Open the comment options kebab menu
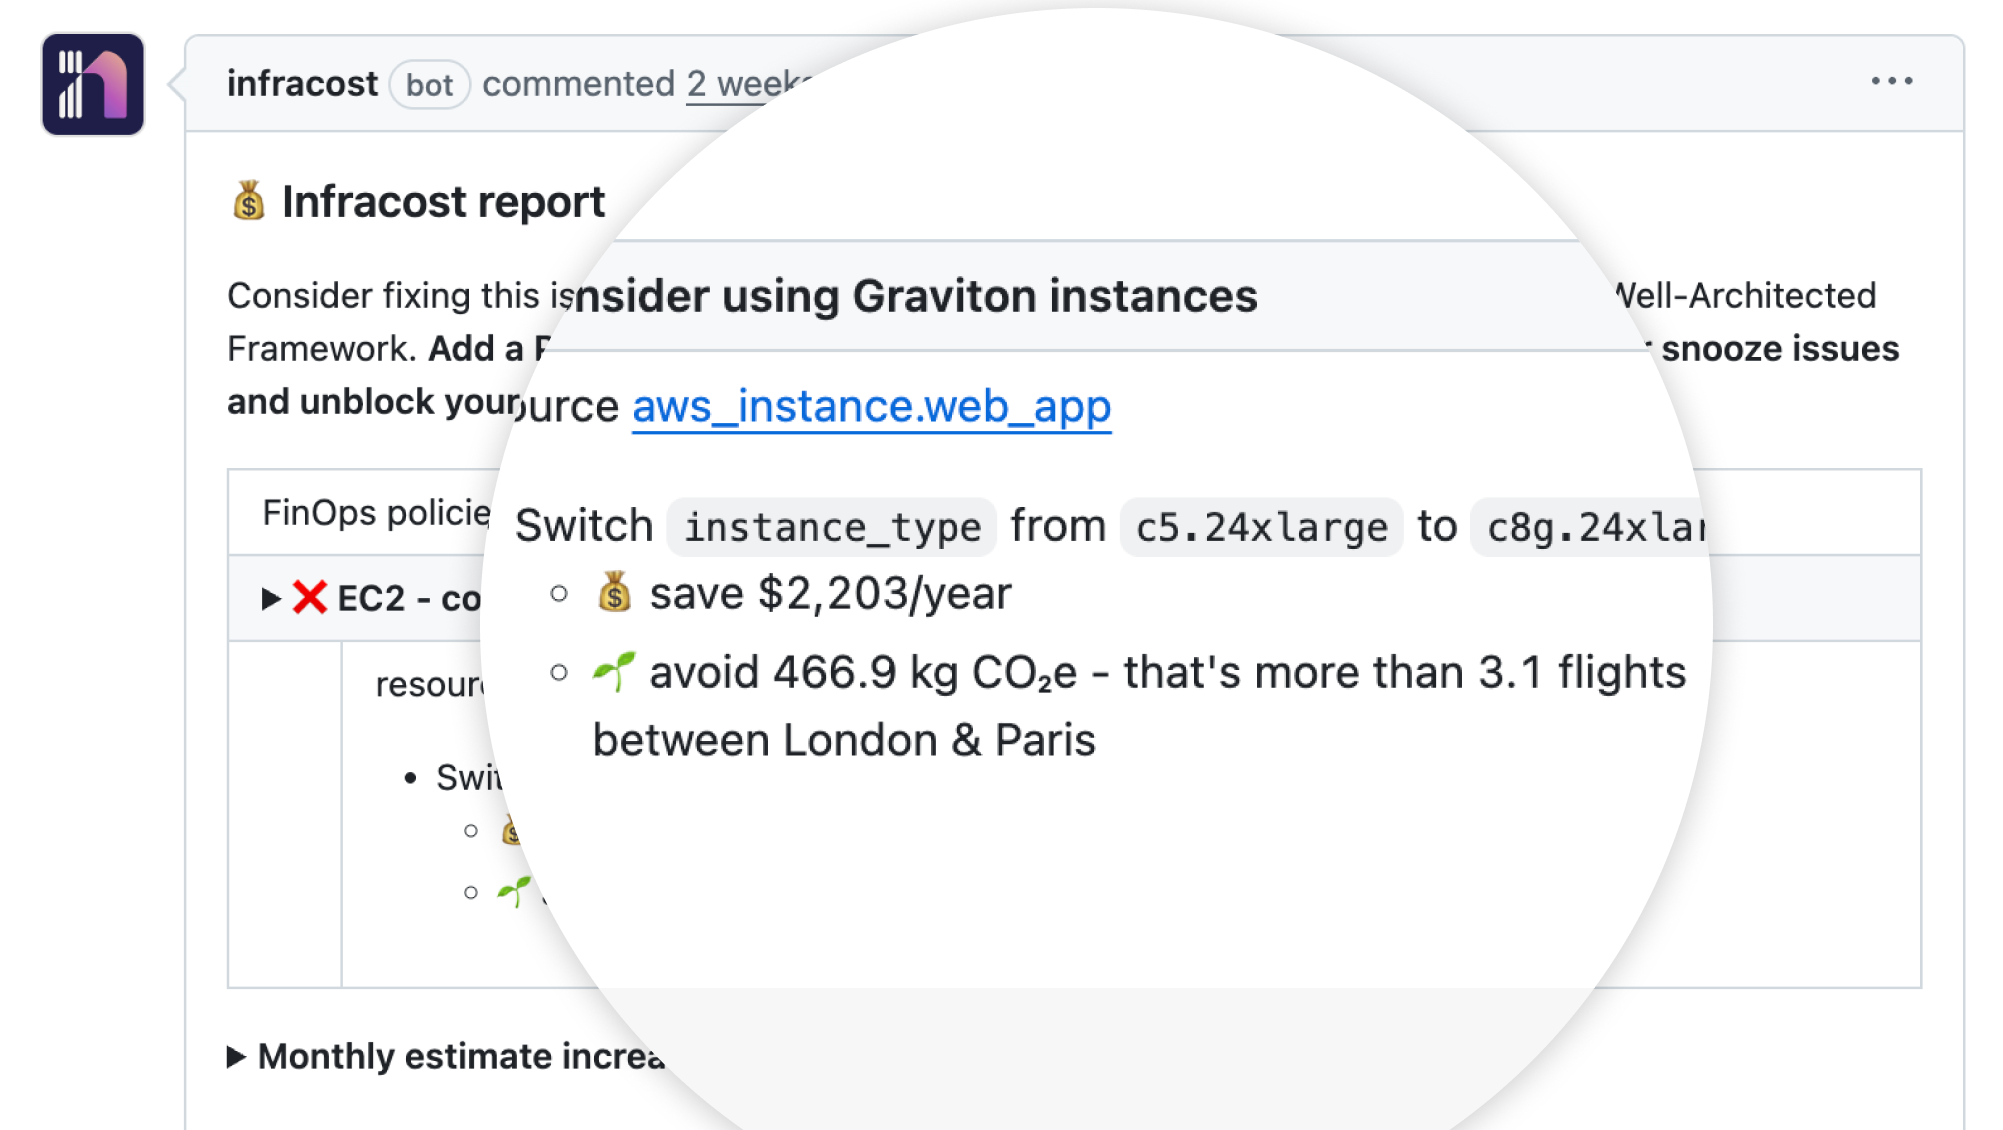The width and height of the screenshot is (2003, 1130). point(1893,82)
